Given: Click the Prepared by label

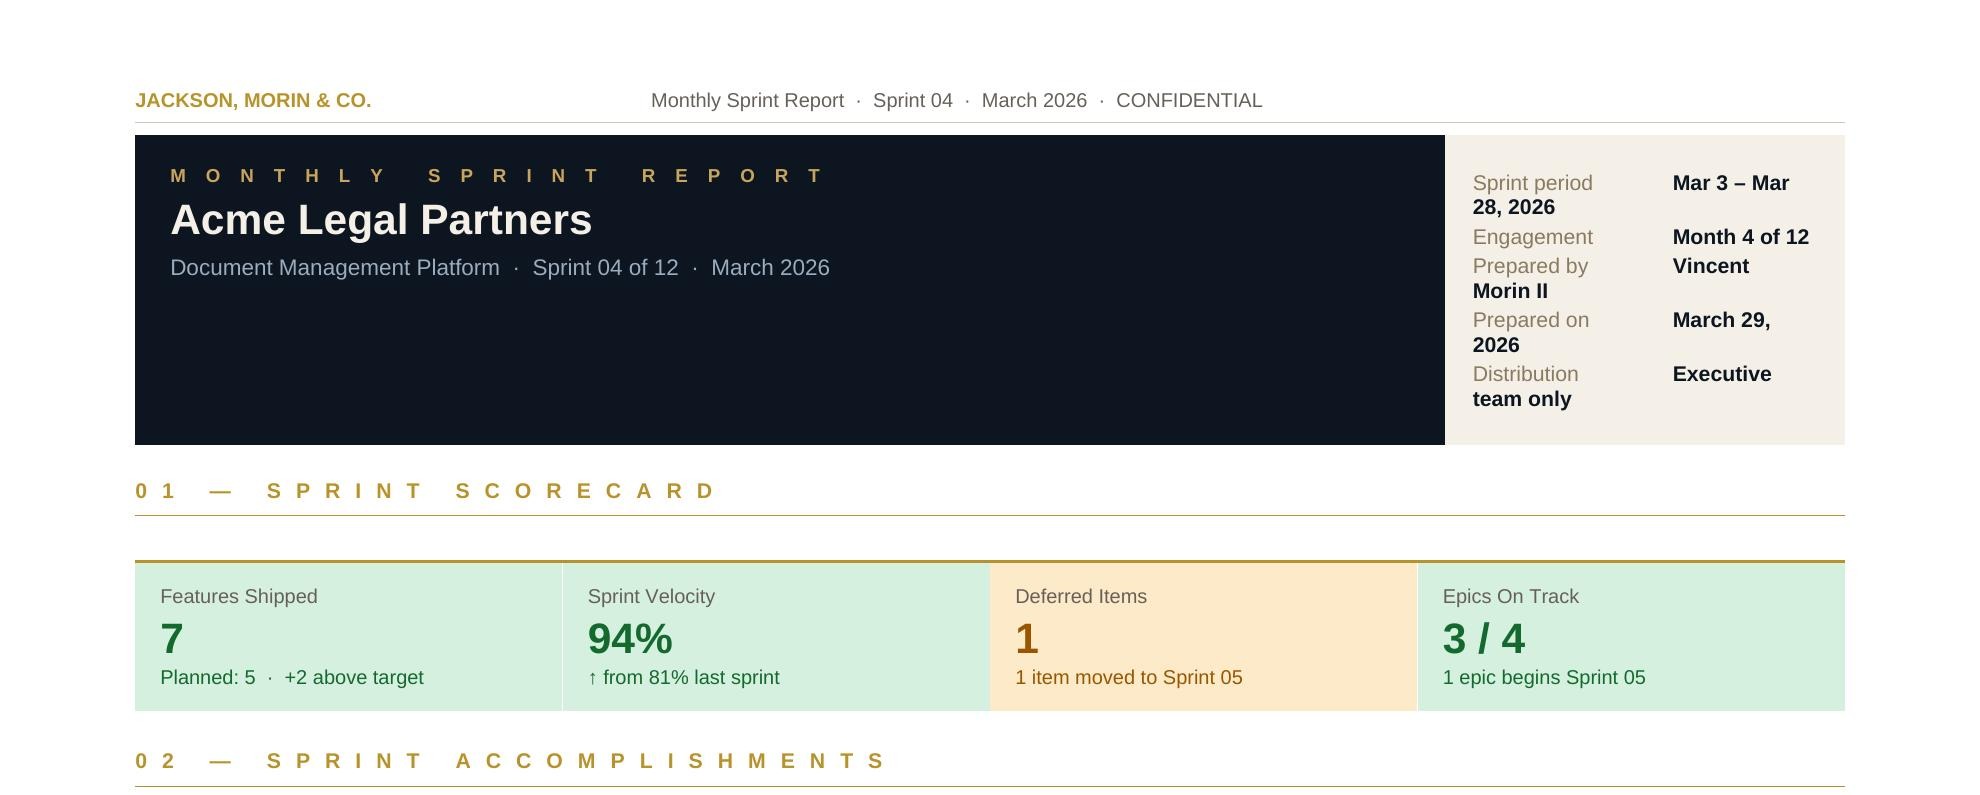Looking at the screenshot, I should point(1530,266).
